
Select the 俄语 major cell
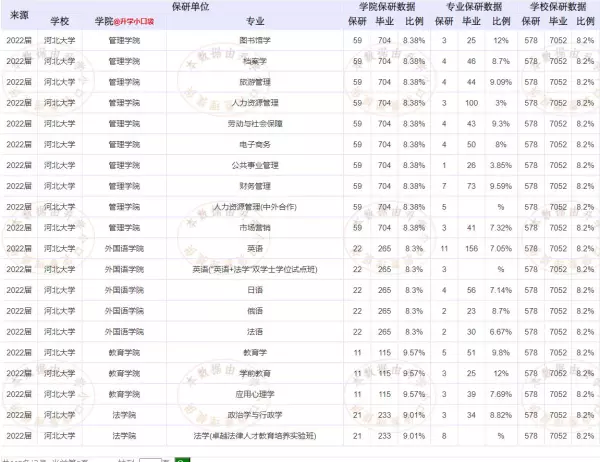coord(255,311)
